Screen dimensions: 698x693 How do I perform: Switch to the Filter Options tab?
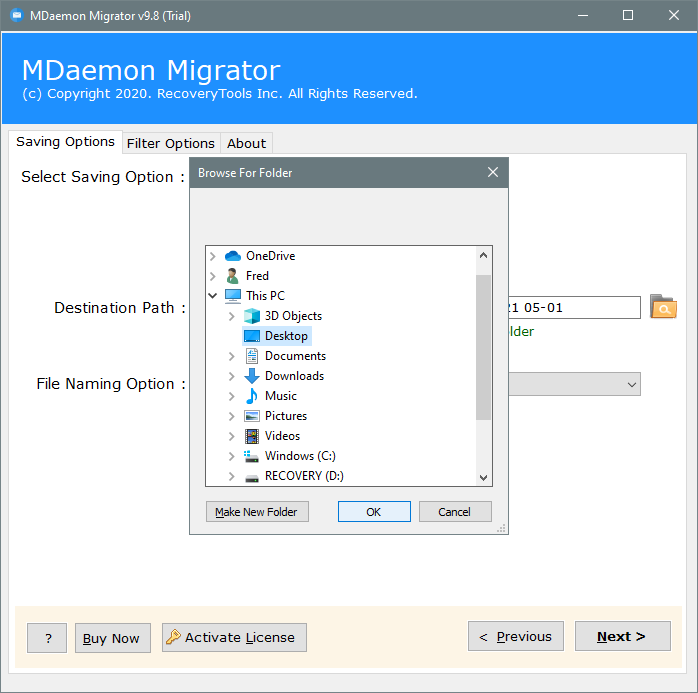[171, 143]
